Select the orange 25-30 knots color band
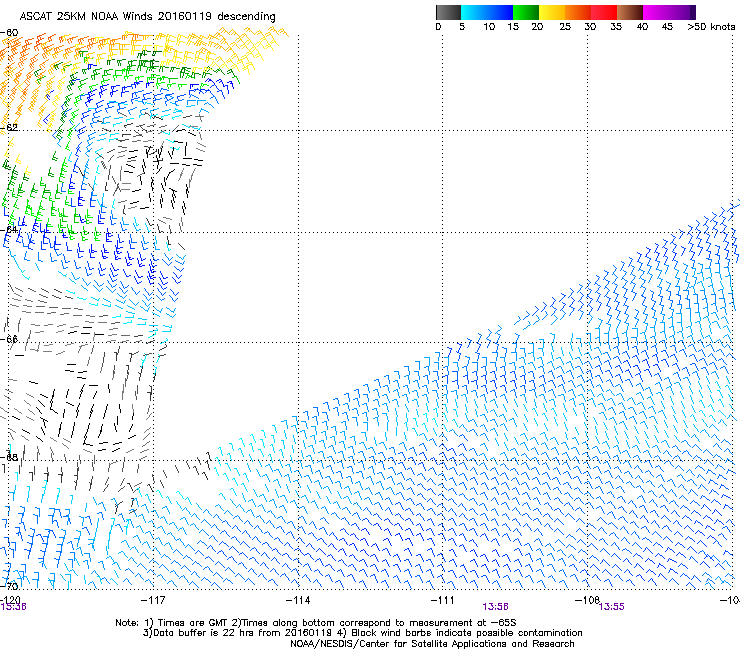740x650 pixels. coord(578,12)
